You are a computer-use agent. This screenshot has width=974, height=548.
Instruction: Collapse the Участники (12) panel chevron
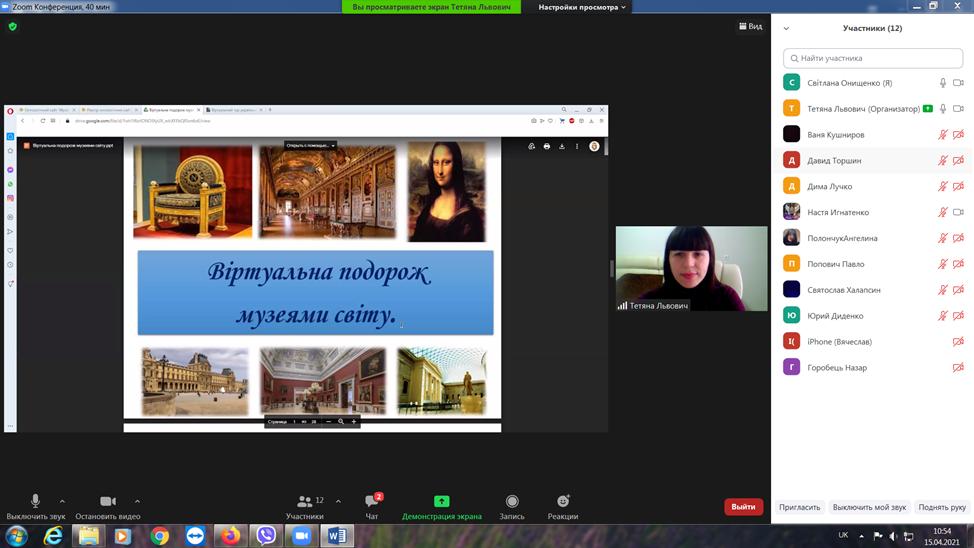coord(786,29)
